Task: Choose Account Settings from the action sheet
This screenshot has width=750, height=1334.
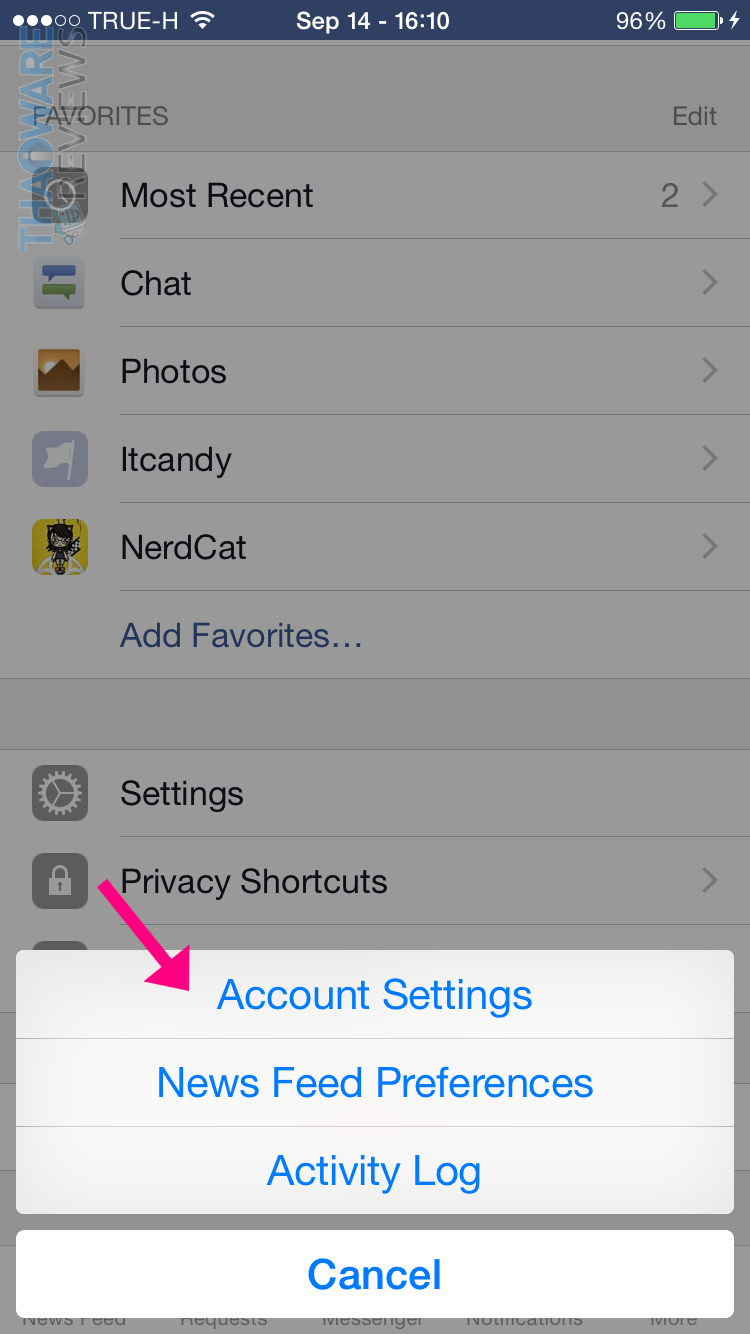Action: coord(375,994)
